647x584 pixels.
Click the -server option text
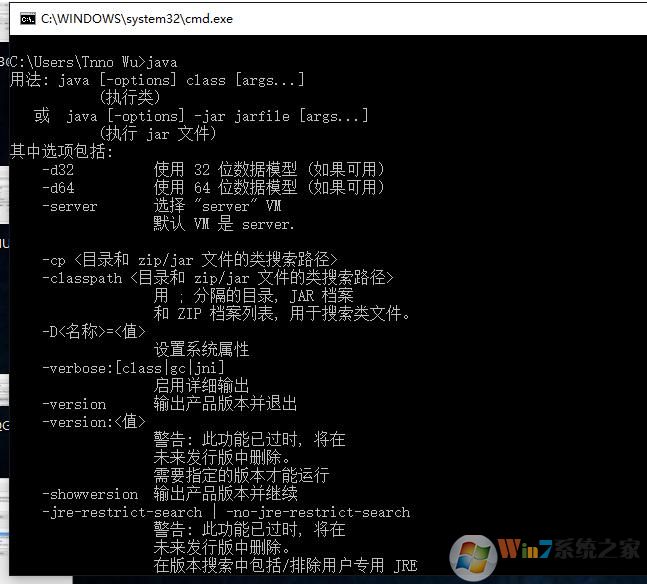coord(70,206)
